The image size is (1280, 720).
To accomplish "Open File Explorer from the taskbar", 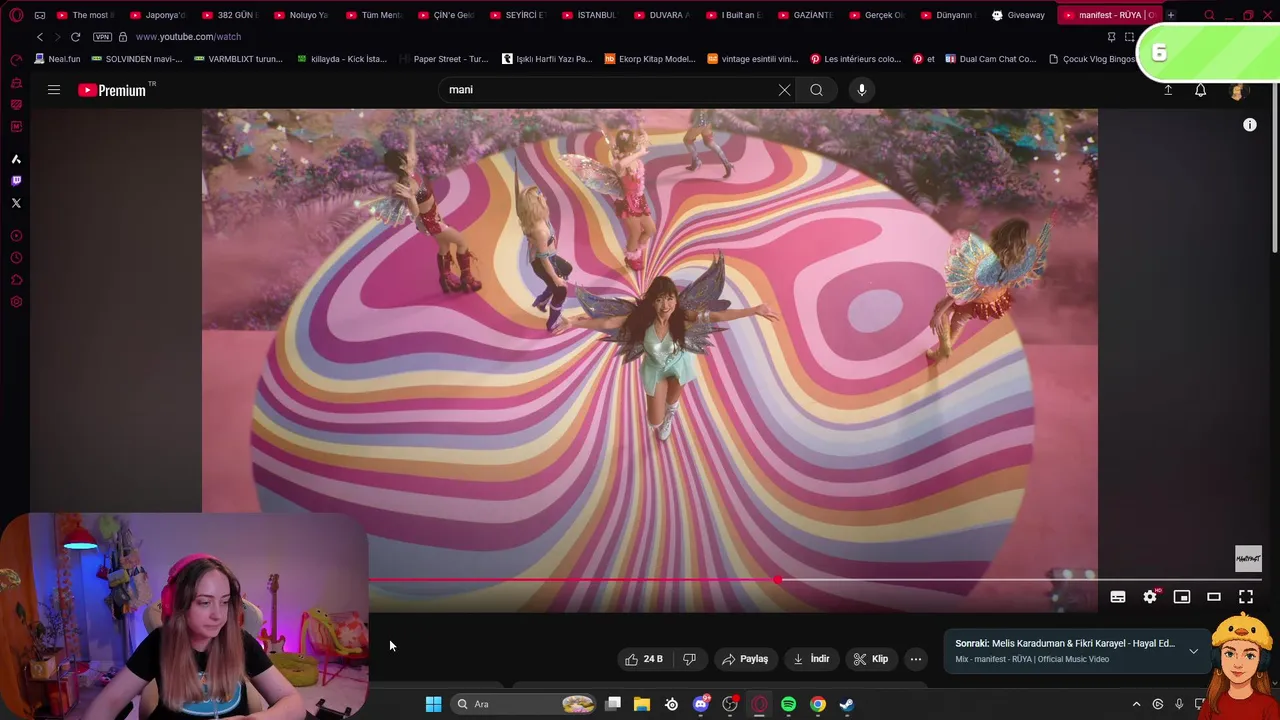I will tap(642, 704).
